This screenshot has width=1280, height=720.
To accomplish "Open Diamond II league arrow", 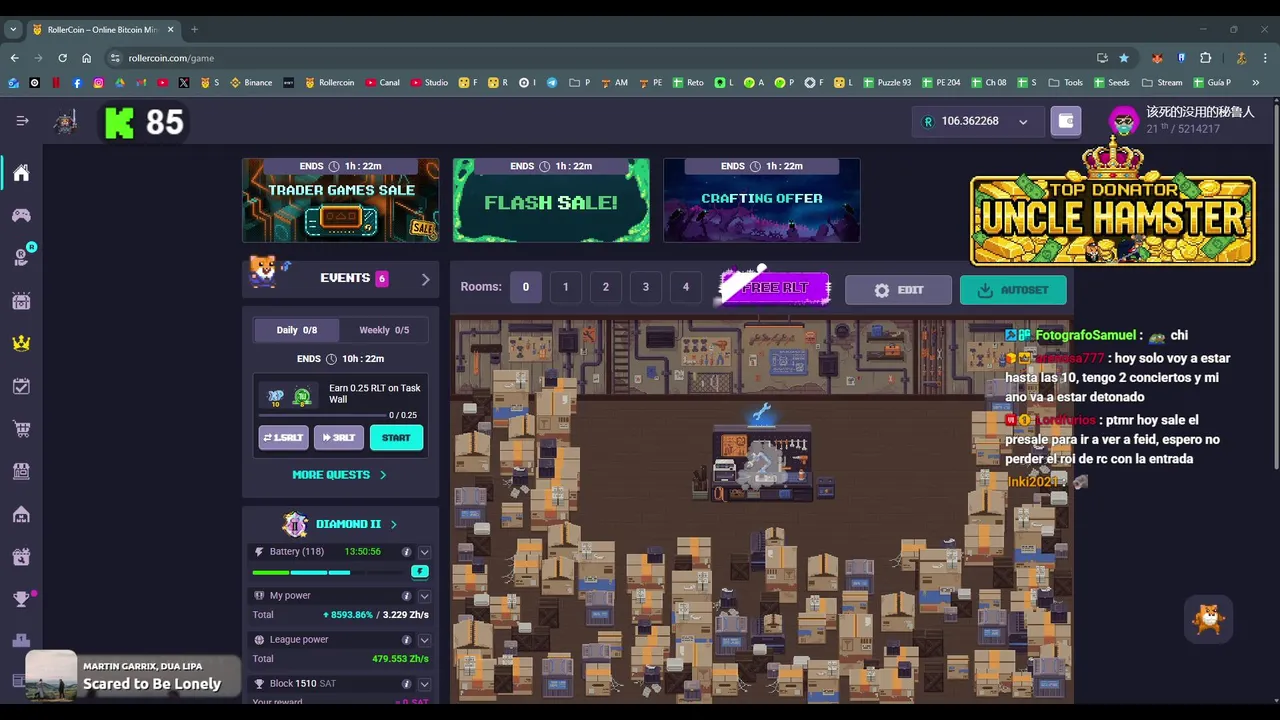I will [393, 524].
